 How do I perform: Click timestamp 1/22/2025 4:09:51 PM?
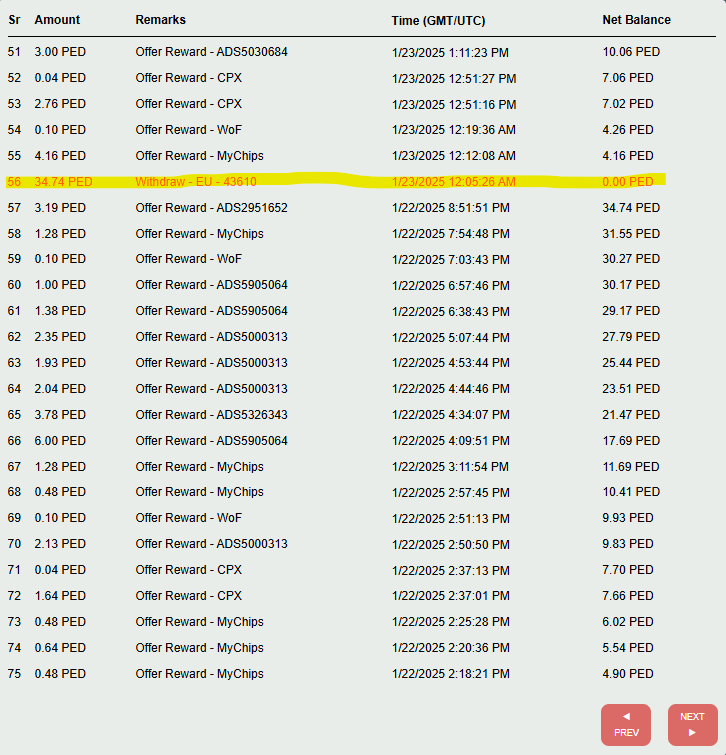point(451,441)
